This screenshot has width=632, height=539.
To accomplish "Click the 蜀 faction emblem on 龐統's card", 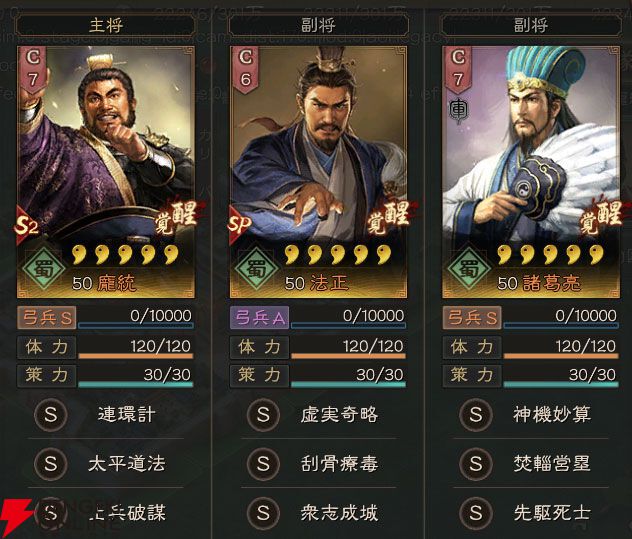I will (44, 268).
